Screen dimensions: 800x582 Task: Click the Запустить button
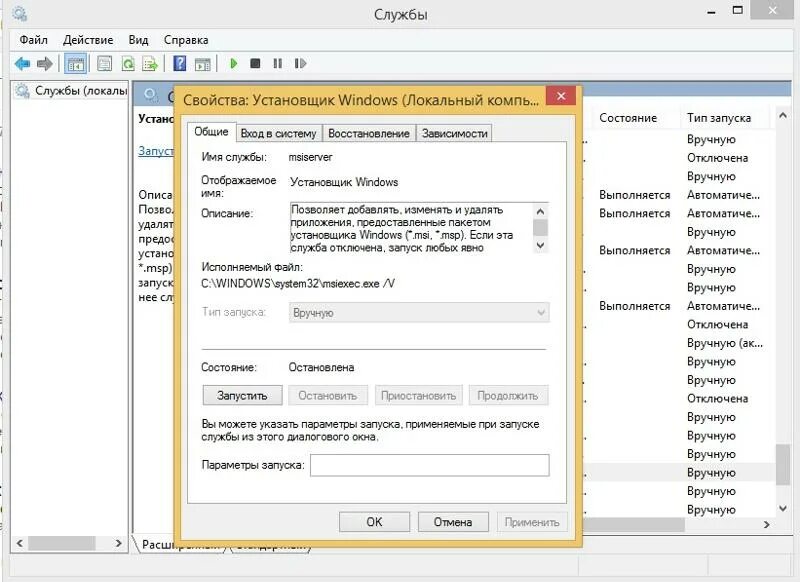pos(242,395)
